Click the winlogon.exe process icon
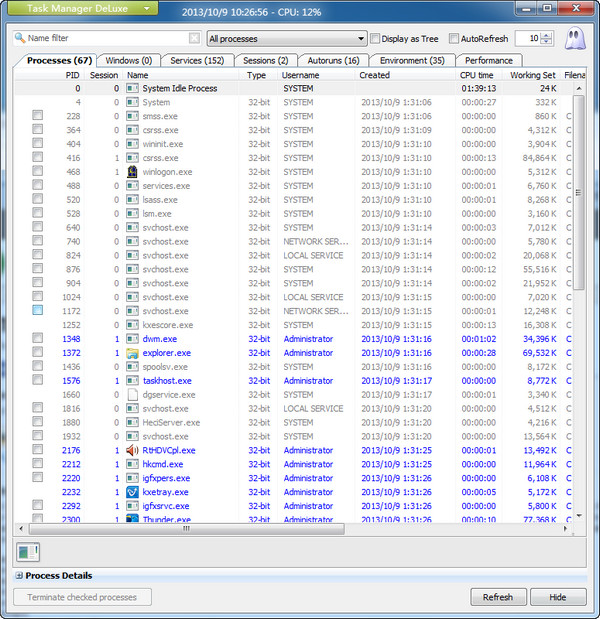The width and height of the screenshot is (600, 619). click(133, 172)
